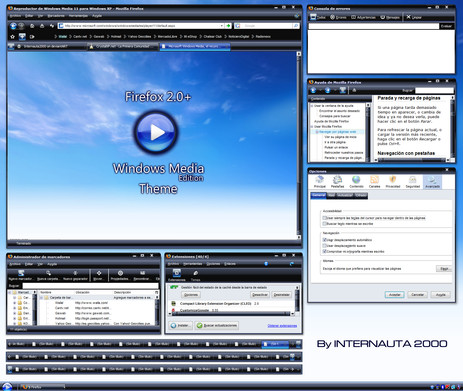This screenshot has width=463, height=391.
Task: Click the Start orb on the taskbar
Action: [x=7, y=387]
